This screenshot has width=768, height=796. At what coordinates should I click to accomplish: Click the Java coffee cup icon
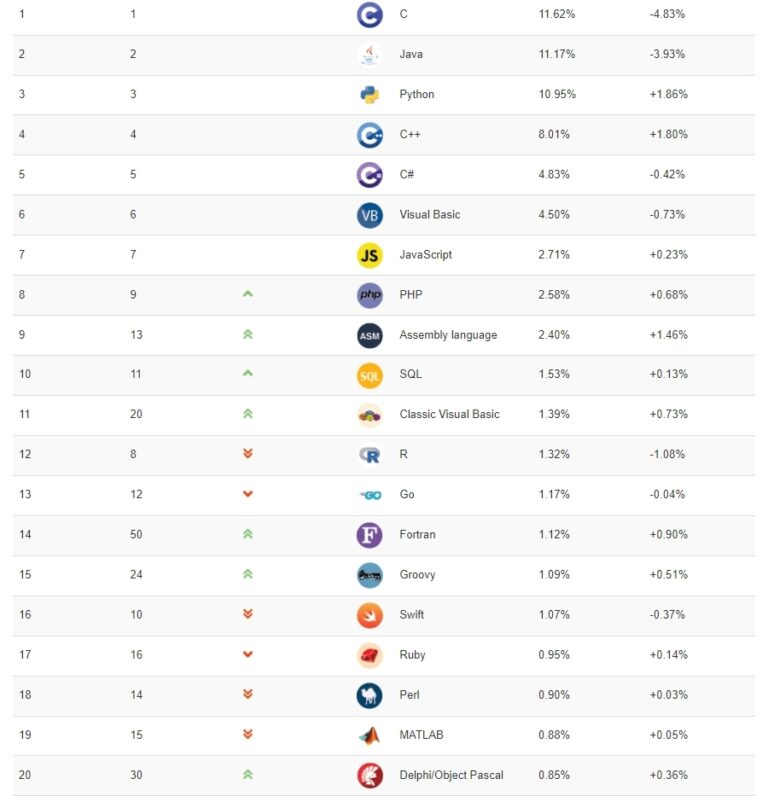click(370, 54)
